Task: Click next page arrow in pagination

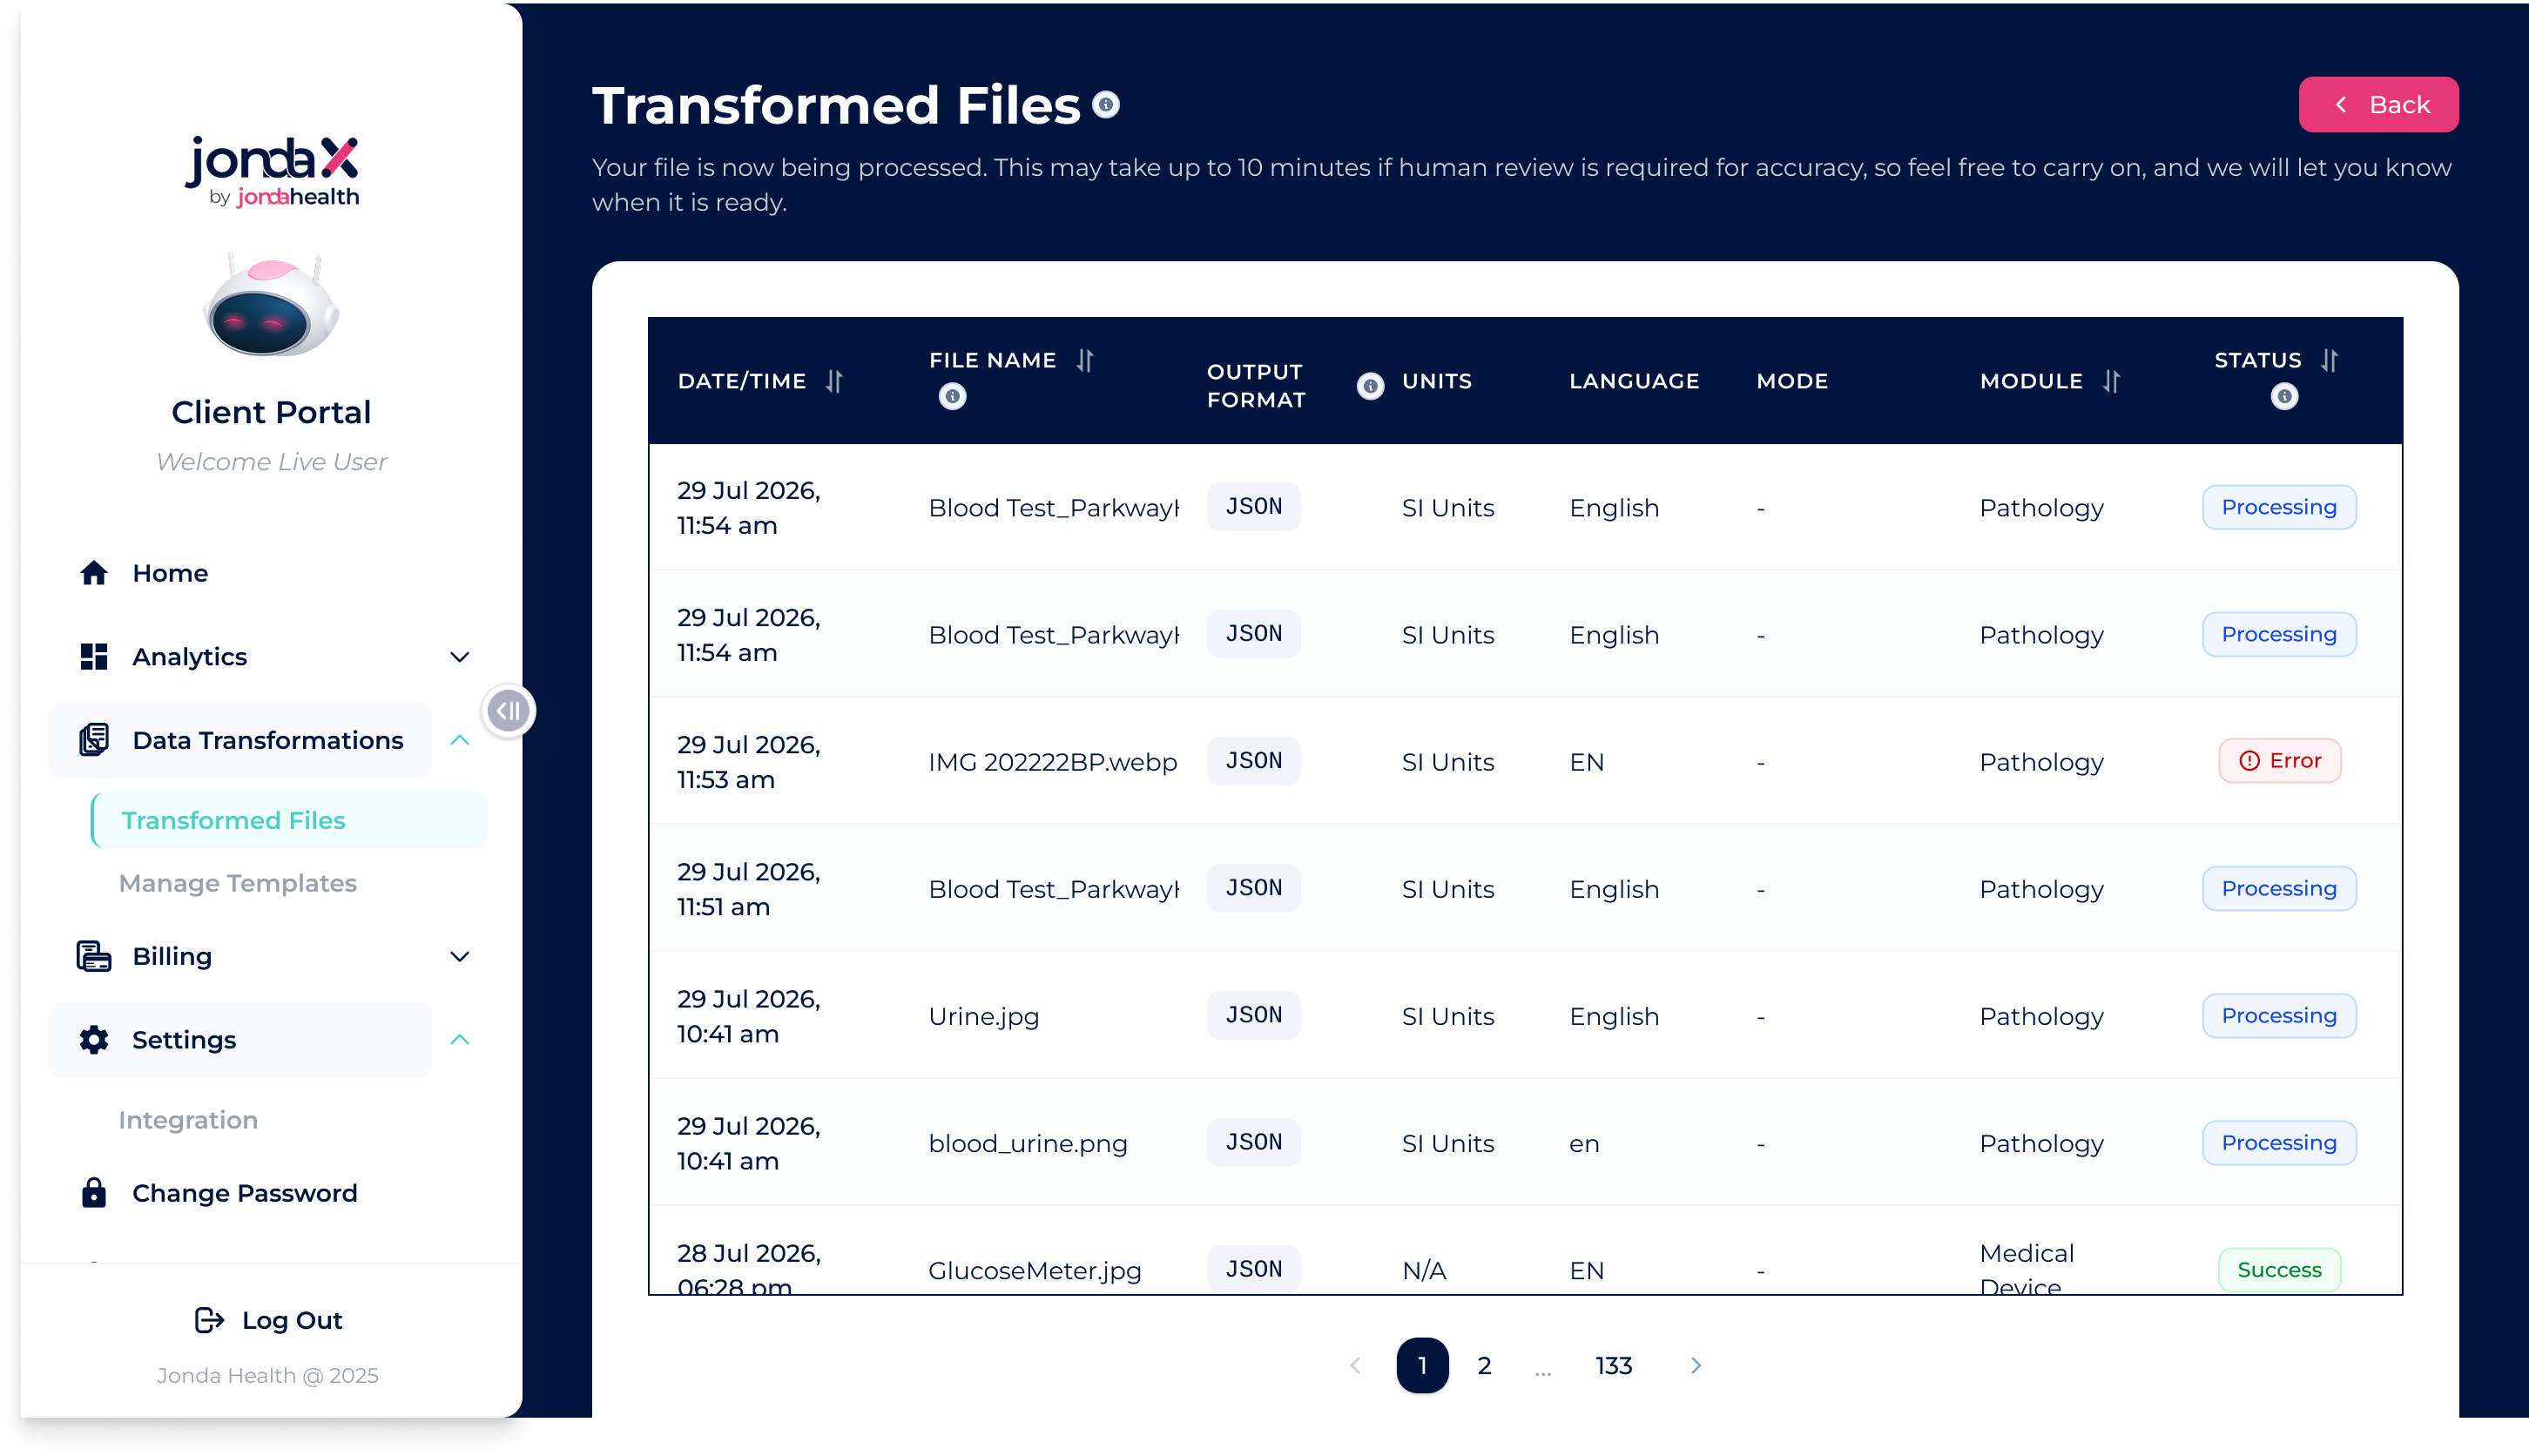Action: coord(1695,1365)
